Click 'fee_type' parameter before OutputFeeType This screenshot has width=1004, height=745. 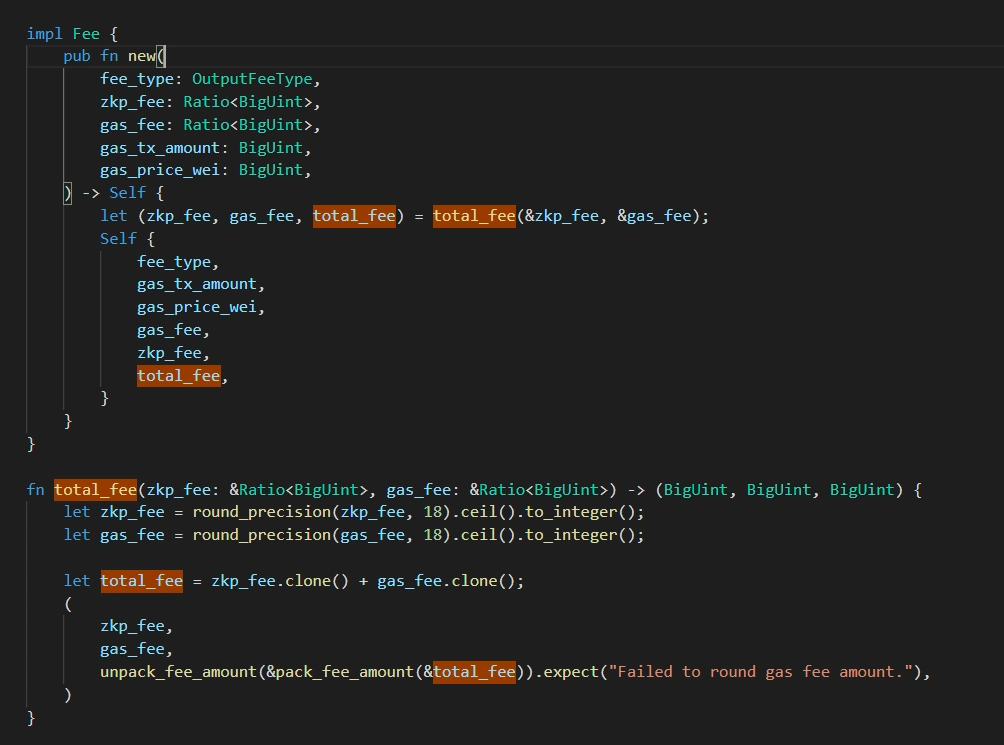click(137, 79)
